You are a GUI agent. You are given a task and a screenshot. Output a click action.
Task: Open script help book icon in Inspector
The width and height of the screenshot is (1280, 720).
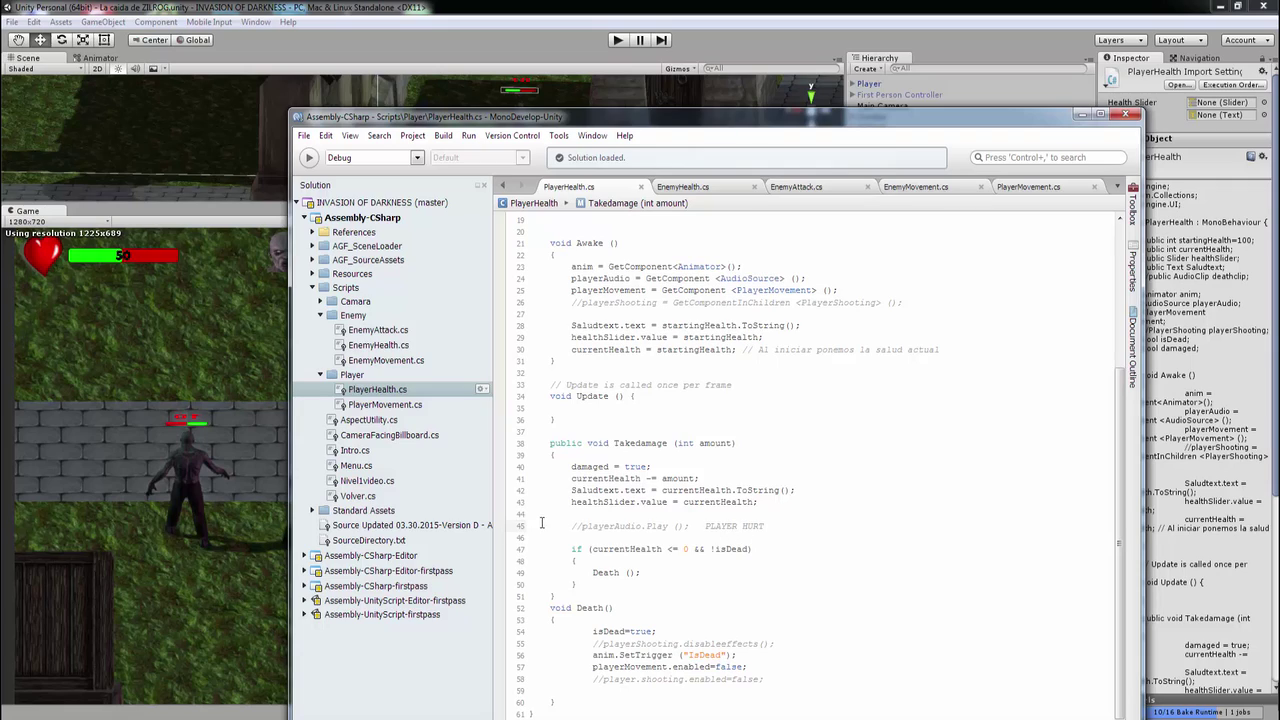coord(1251,157)
